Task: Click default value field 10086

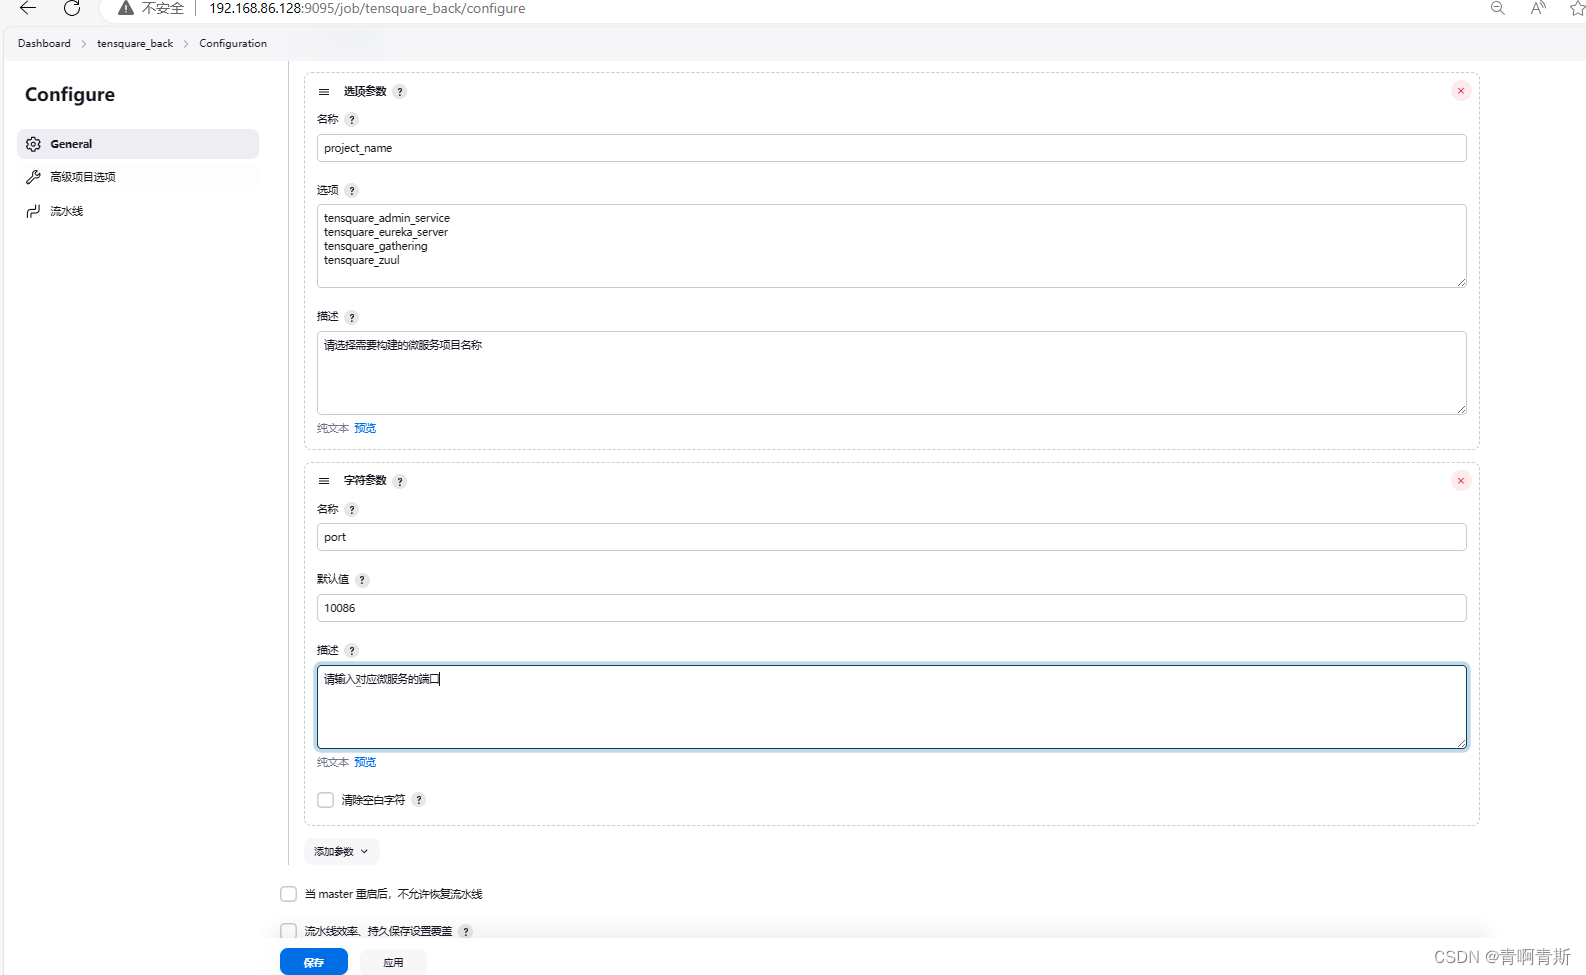Action: [892, 608]
